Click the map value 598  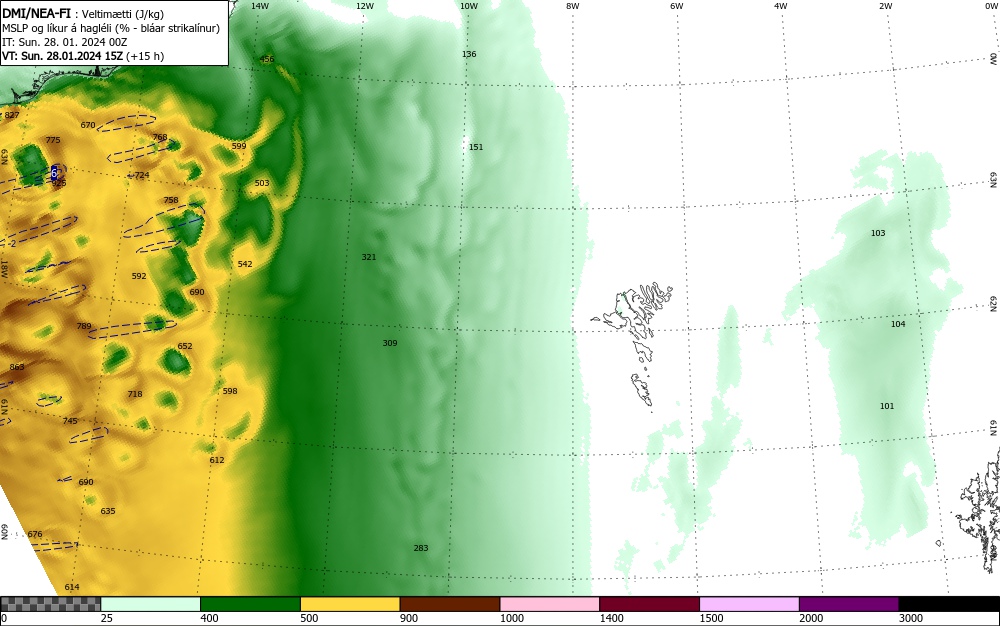point(230,391)
